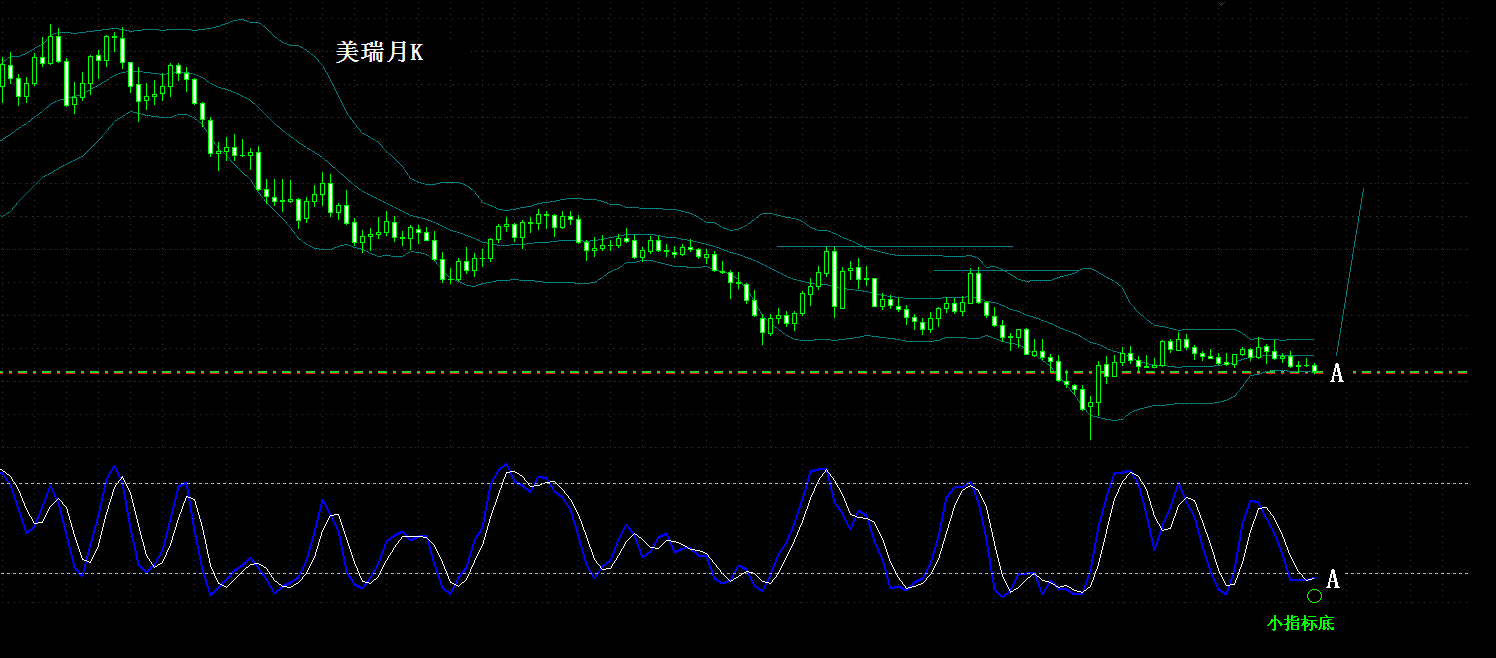Click the green circle above 小指标底
The height and width of the screenshot is (658, 1496).
click(1314, 596)
